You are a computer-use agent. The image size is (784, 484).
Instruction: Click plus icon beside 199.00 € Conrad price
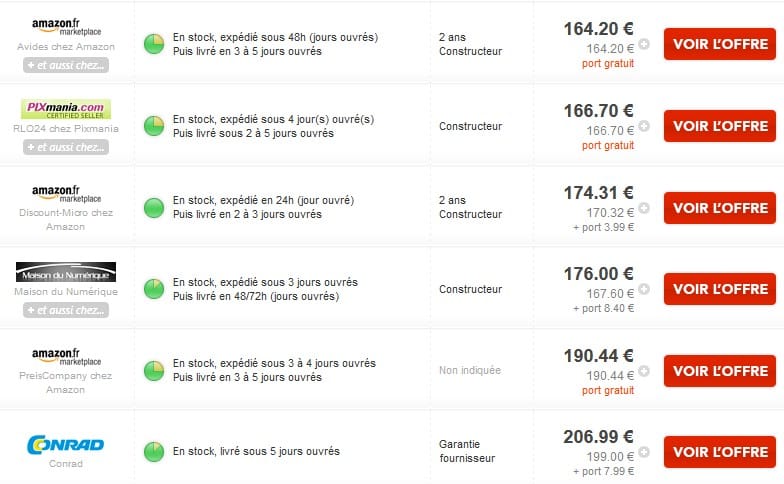pos(644,452)
